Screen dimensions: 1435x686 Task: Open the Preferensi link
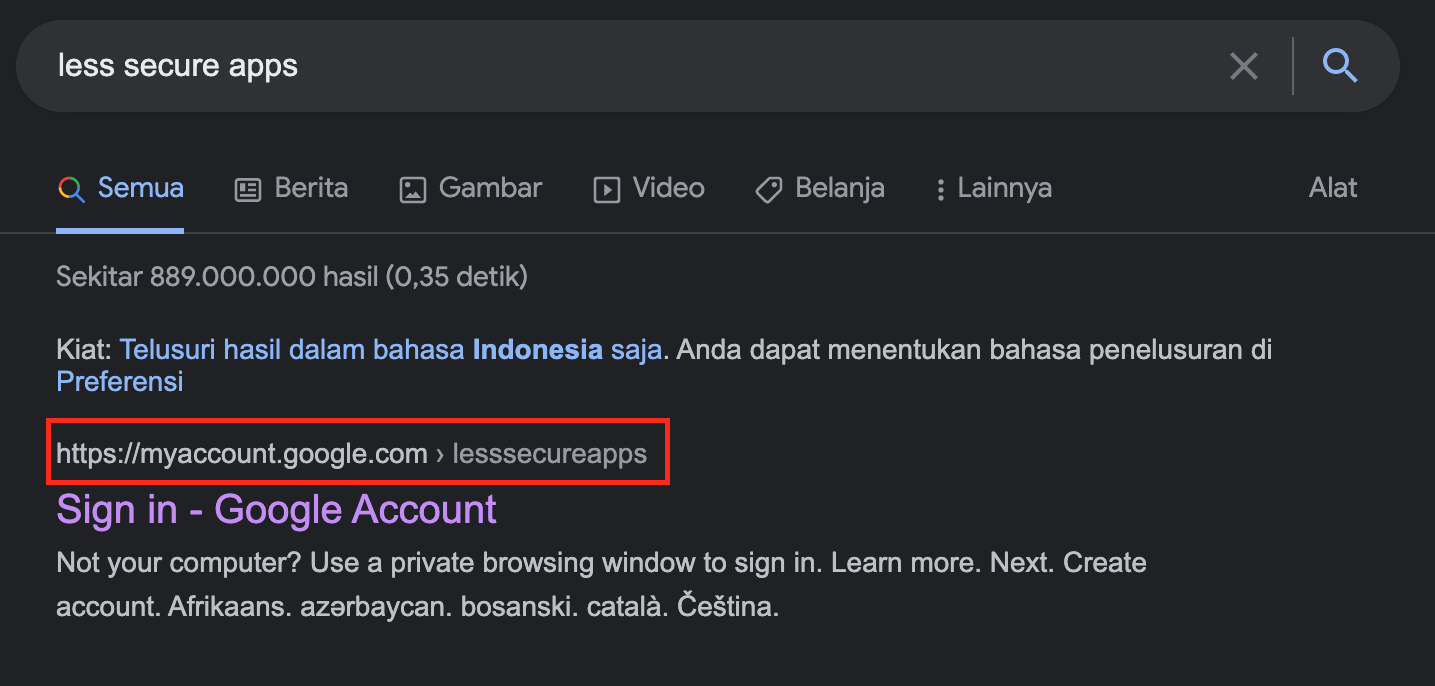(119, 381)
